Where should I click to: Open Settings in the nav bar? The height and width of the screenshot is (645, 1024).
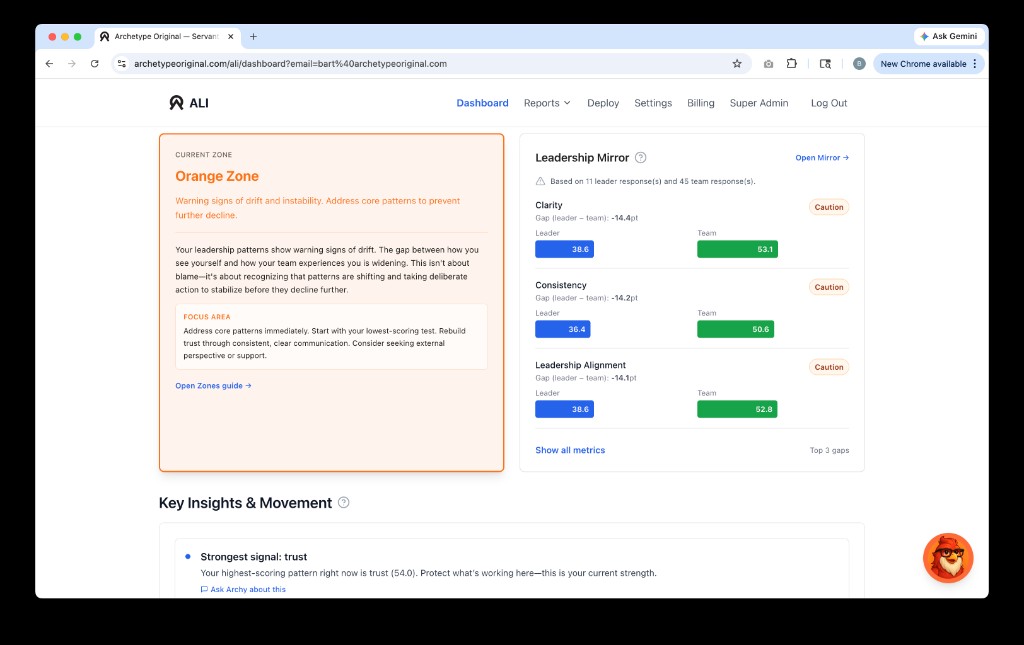(x=653, y=103)
